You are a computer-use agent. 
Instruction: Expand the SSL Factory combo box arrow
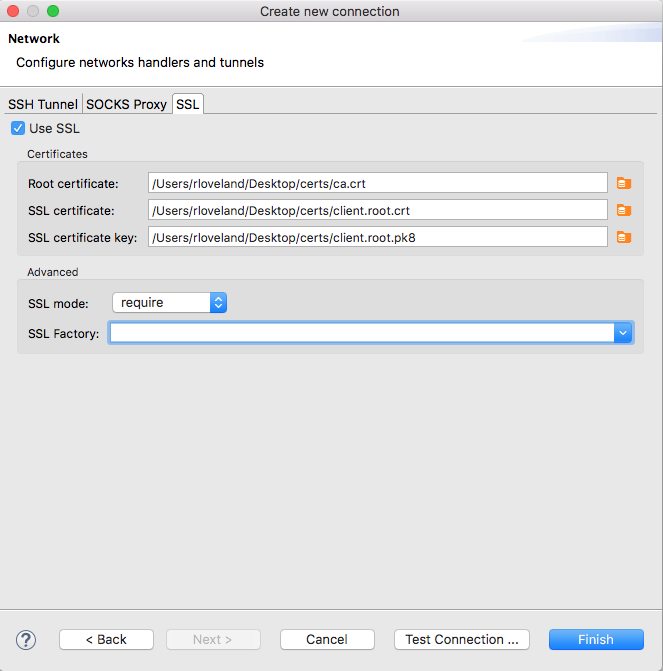tap(623, 333)
